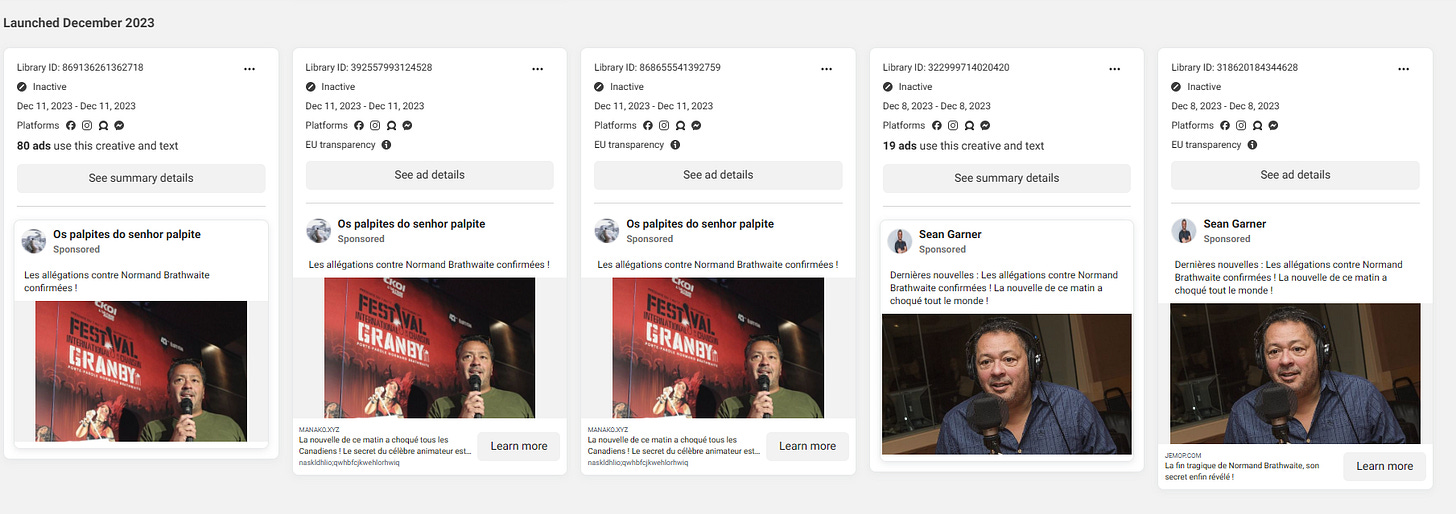Viewport: 1456px width, 514px height.
Task: Open See summary details for ad 322999714020420
Action: tap(1007, 178)
